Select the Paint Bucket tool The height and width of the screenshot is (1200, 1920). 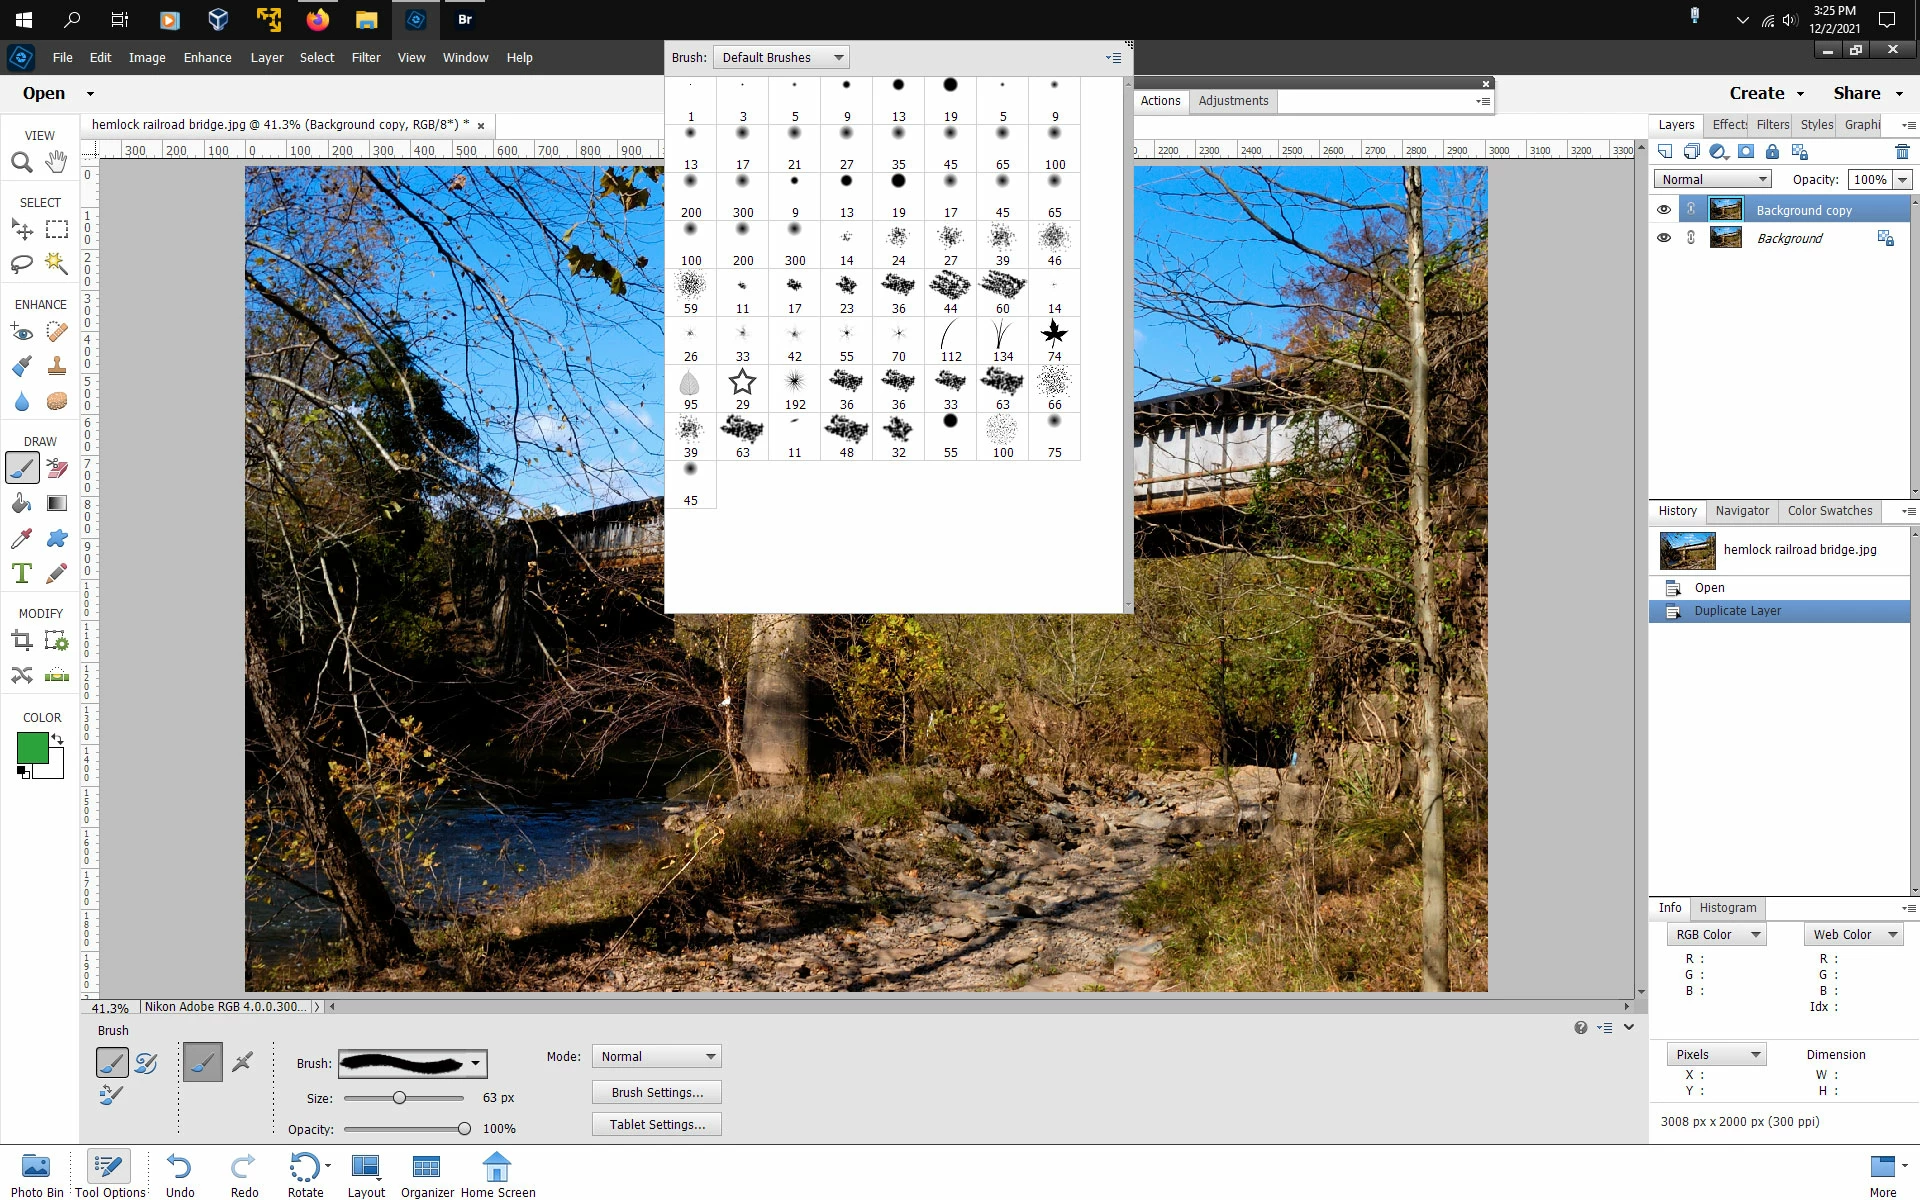click(x=21, y=504)
